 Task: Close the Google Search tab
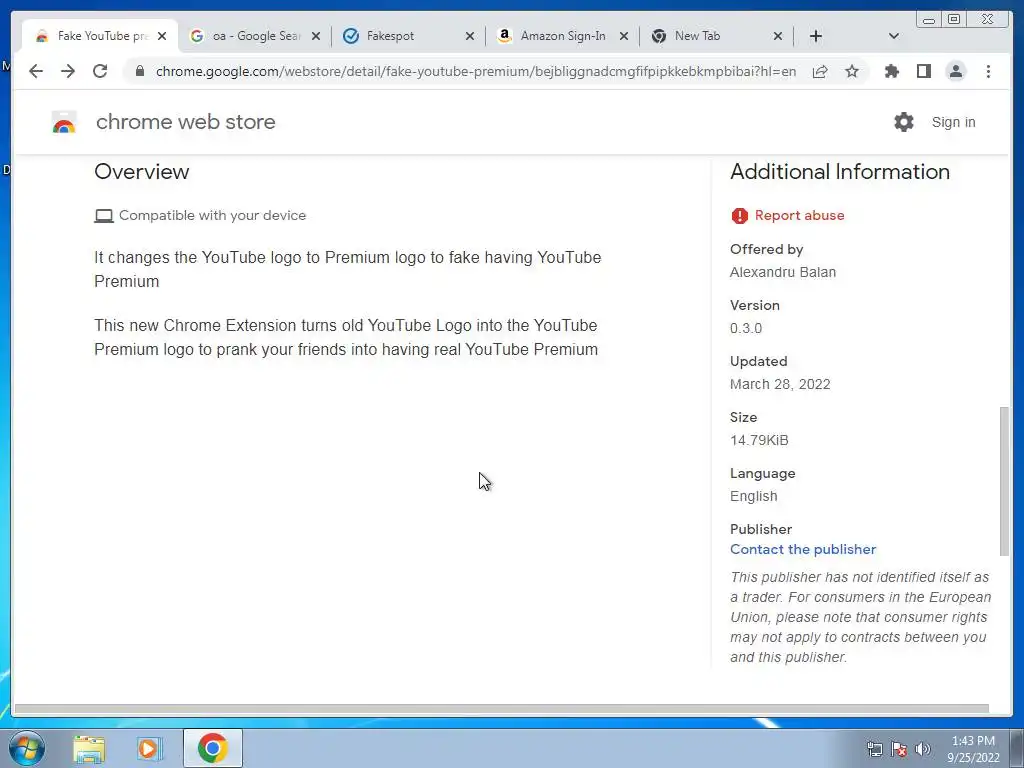pos(316,36)
